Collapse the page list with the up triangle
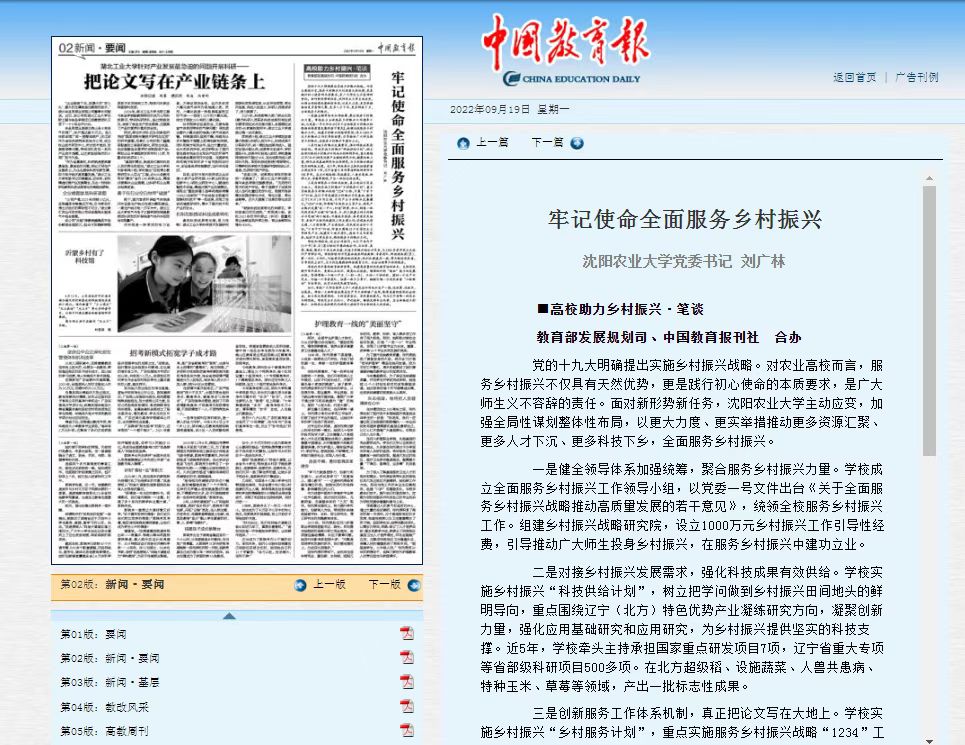 click(229, 616)
